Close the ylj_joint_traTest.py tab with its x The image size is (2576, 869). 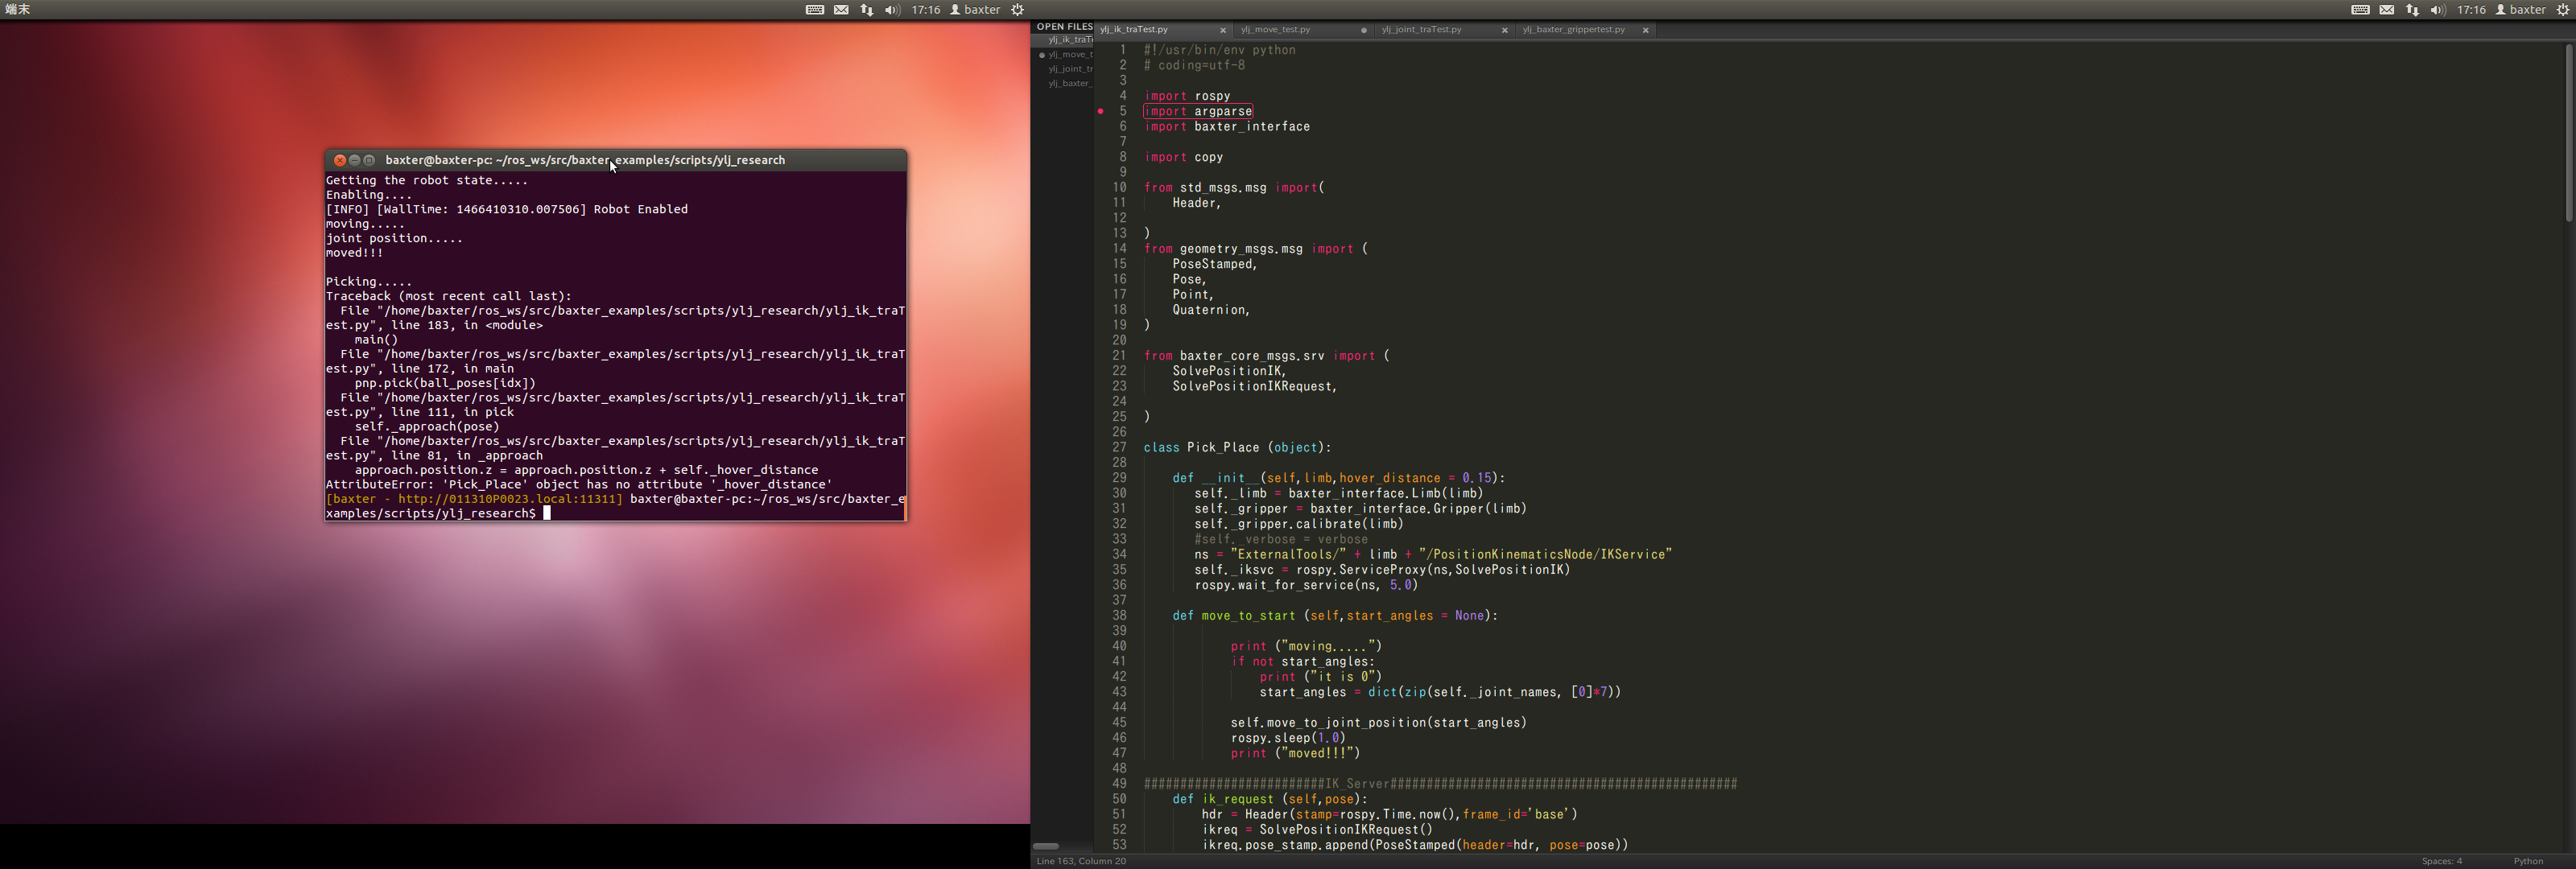click(1504, 30)
